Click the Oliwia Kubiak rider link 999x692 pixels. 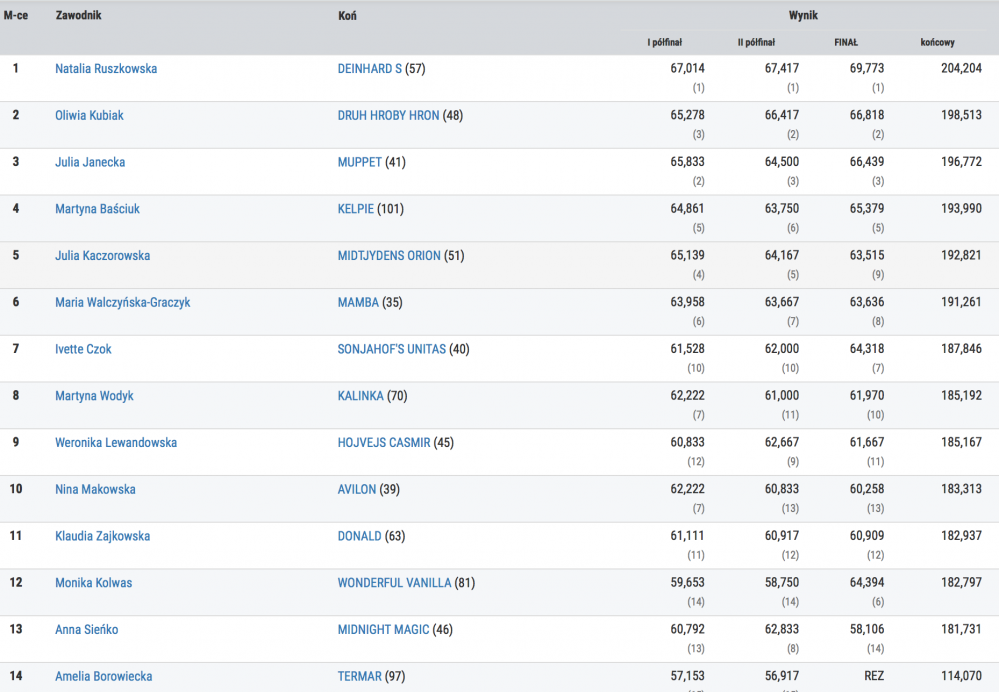(x=89, y=116)
